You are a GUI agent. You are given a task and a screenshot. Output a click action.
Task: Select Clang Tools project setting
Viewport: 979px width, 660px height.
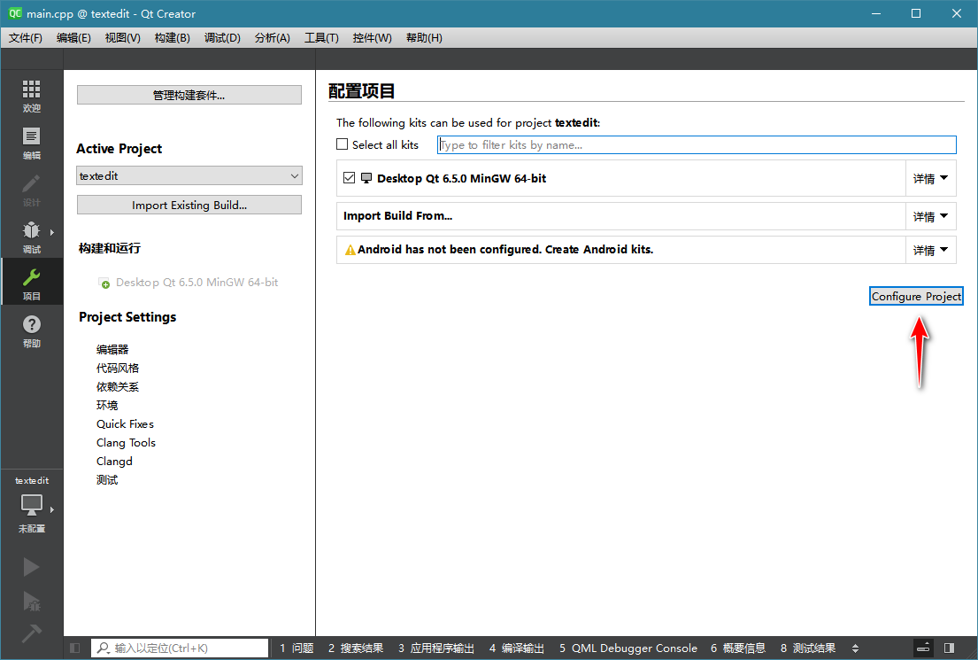point(125,443)
